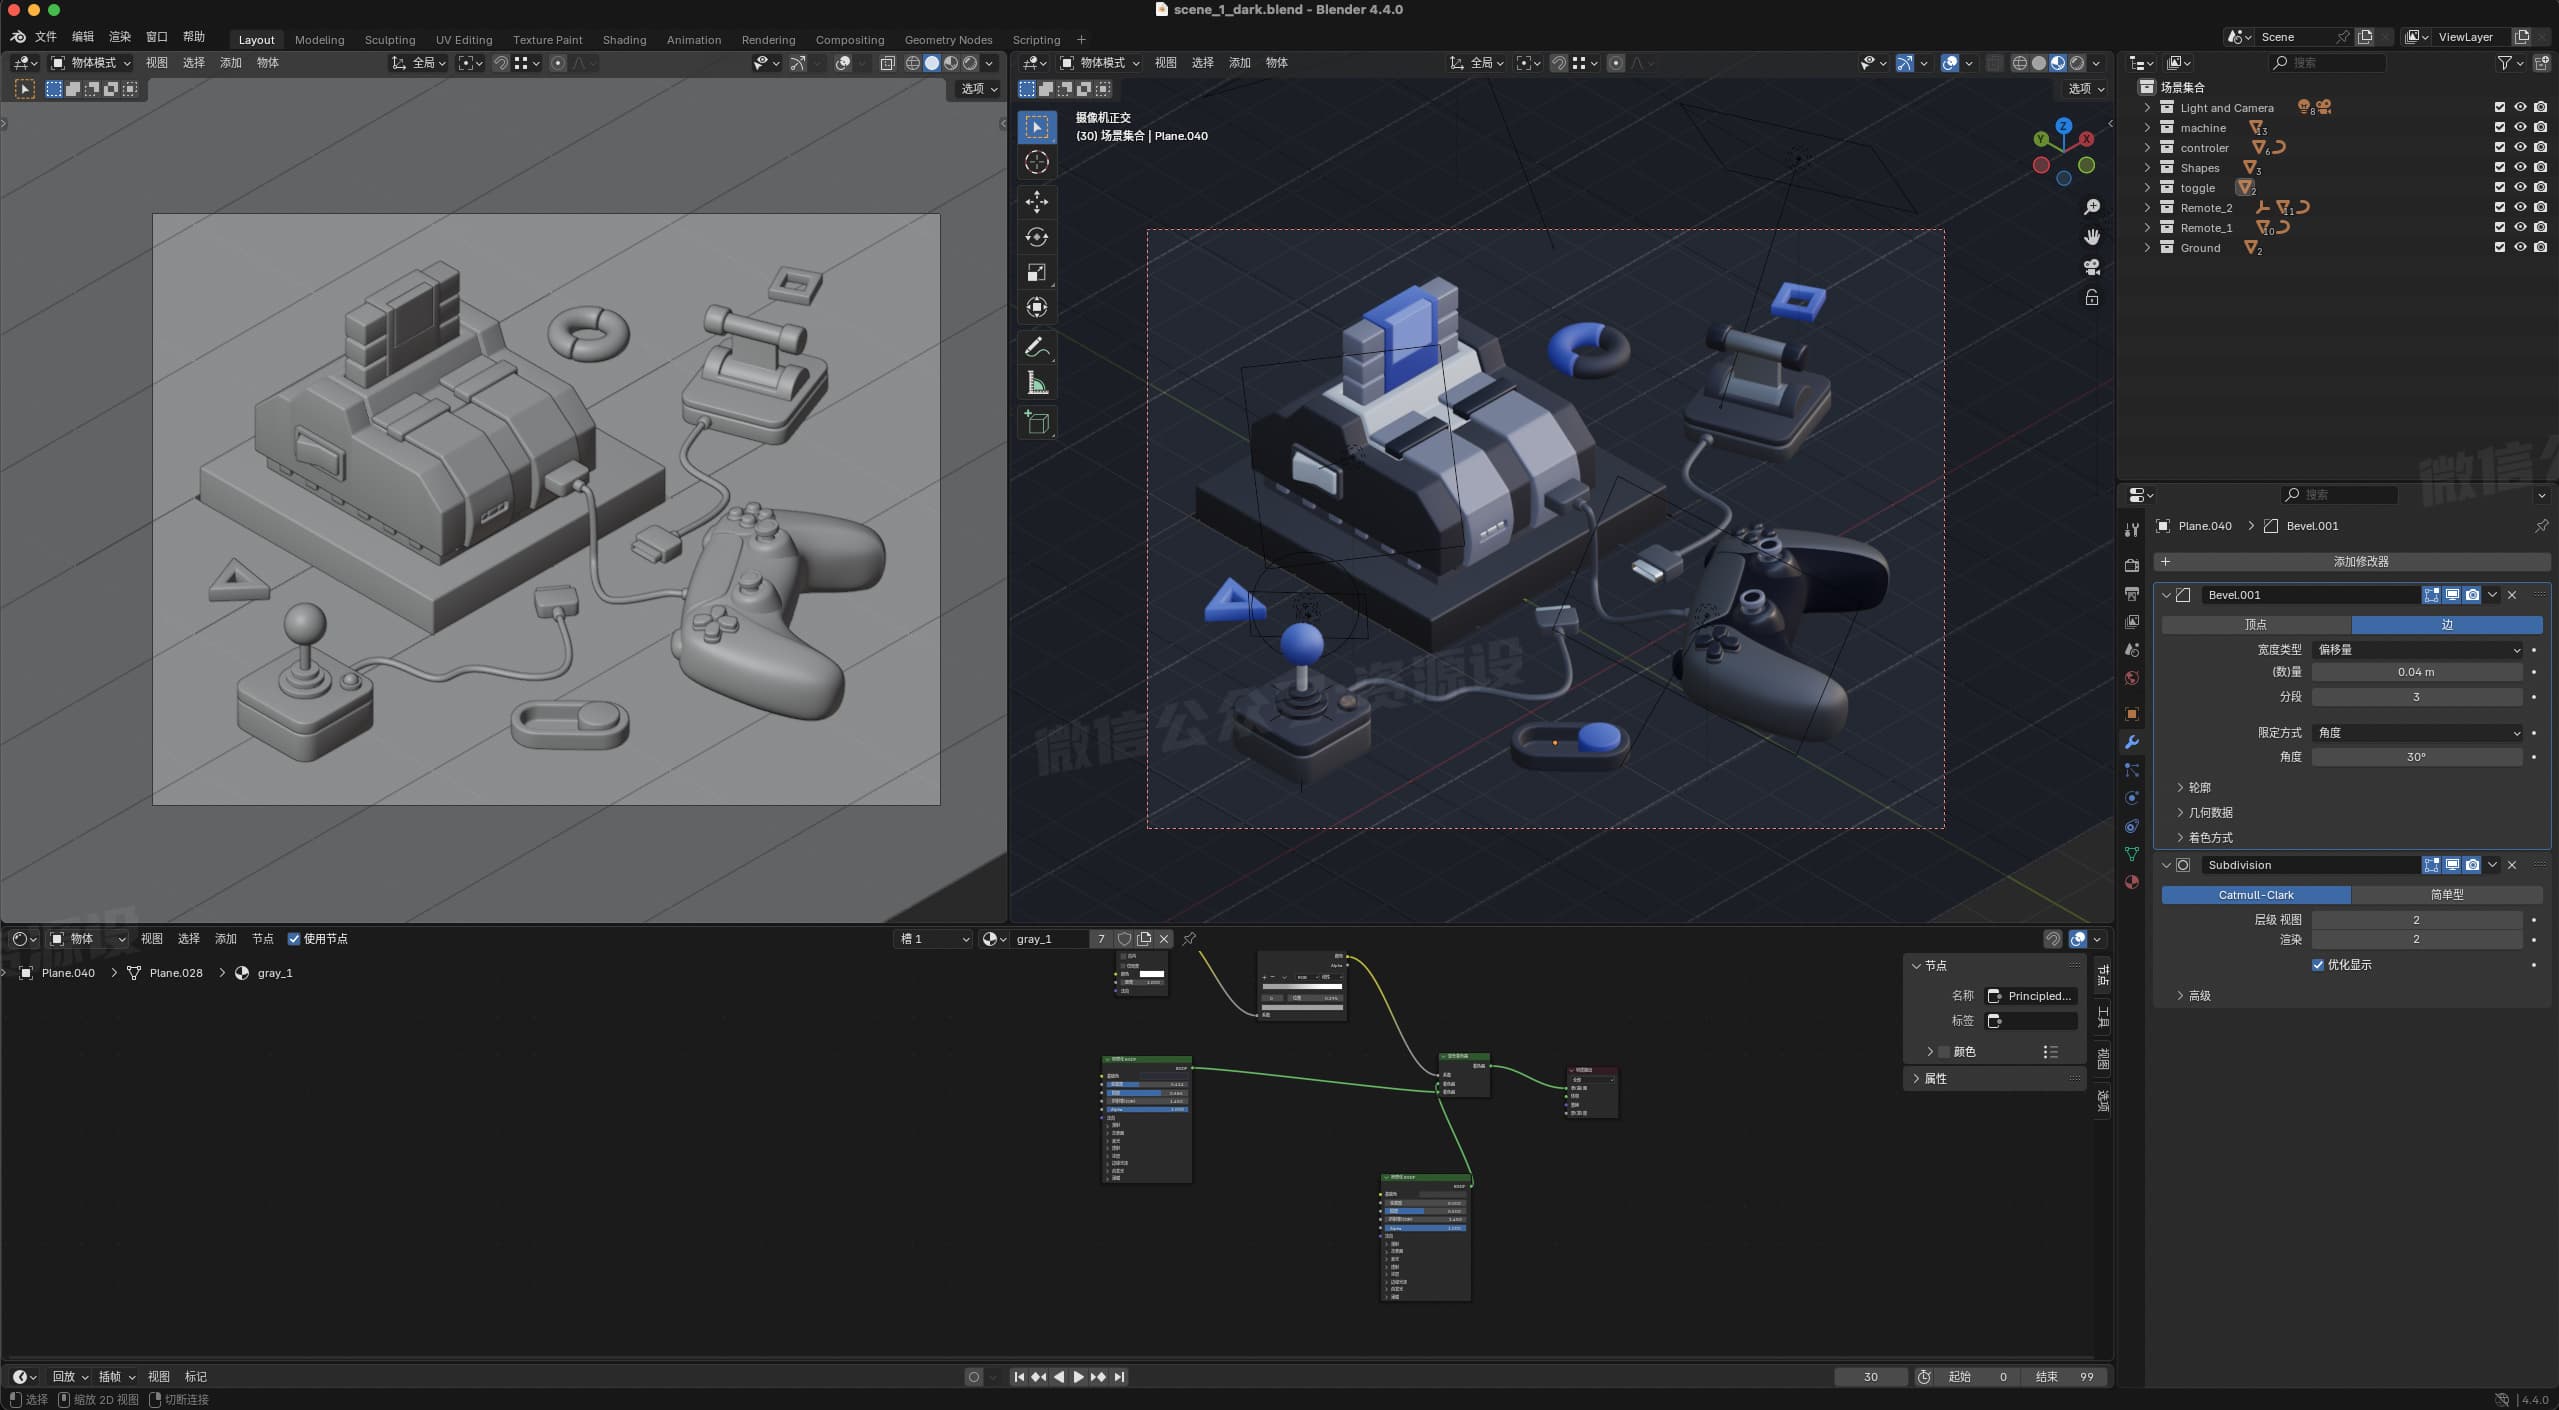Toggle eye icon for Ground collection
The image size is (2559, 1410).
(x=2520, y=247)
